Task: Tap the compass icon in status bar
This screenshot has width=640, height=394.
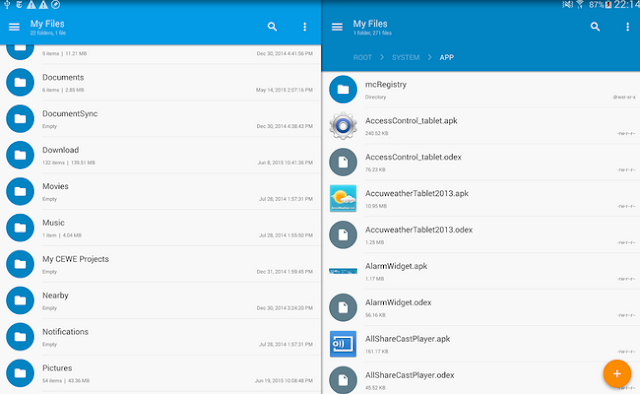Action: (x=56, y=4)
